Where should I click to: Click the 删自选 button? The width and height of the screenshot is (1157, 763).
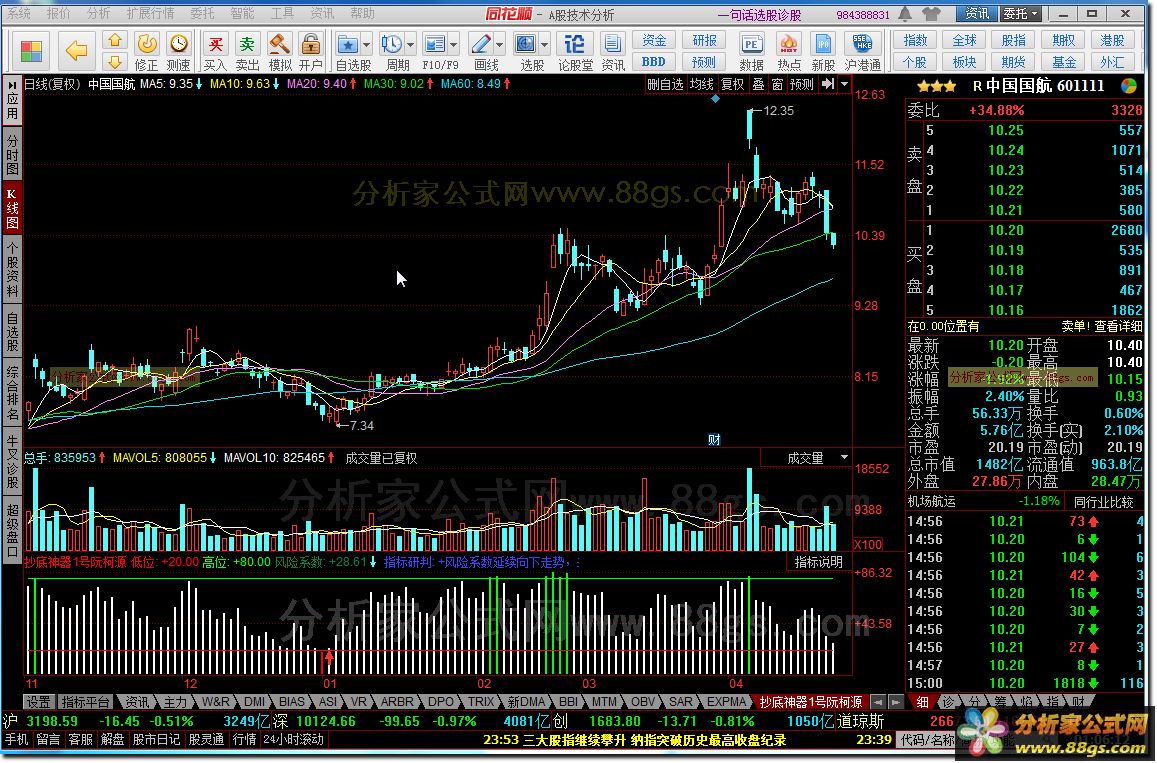click(665, 85)
